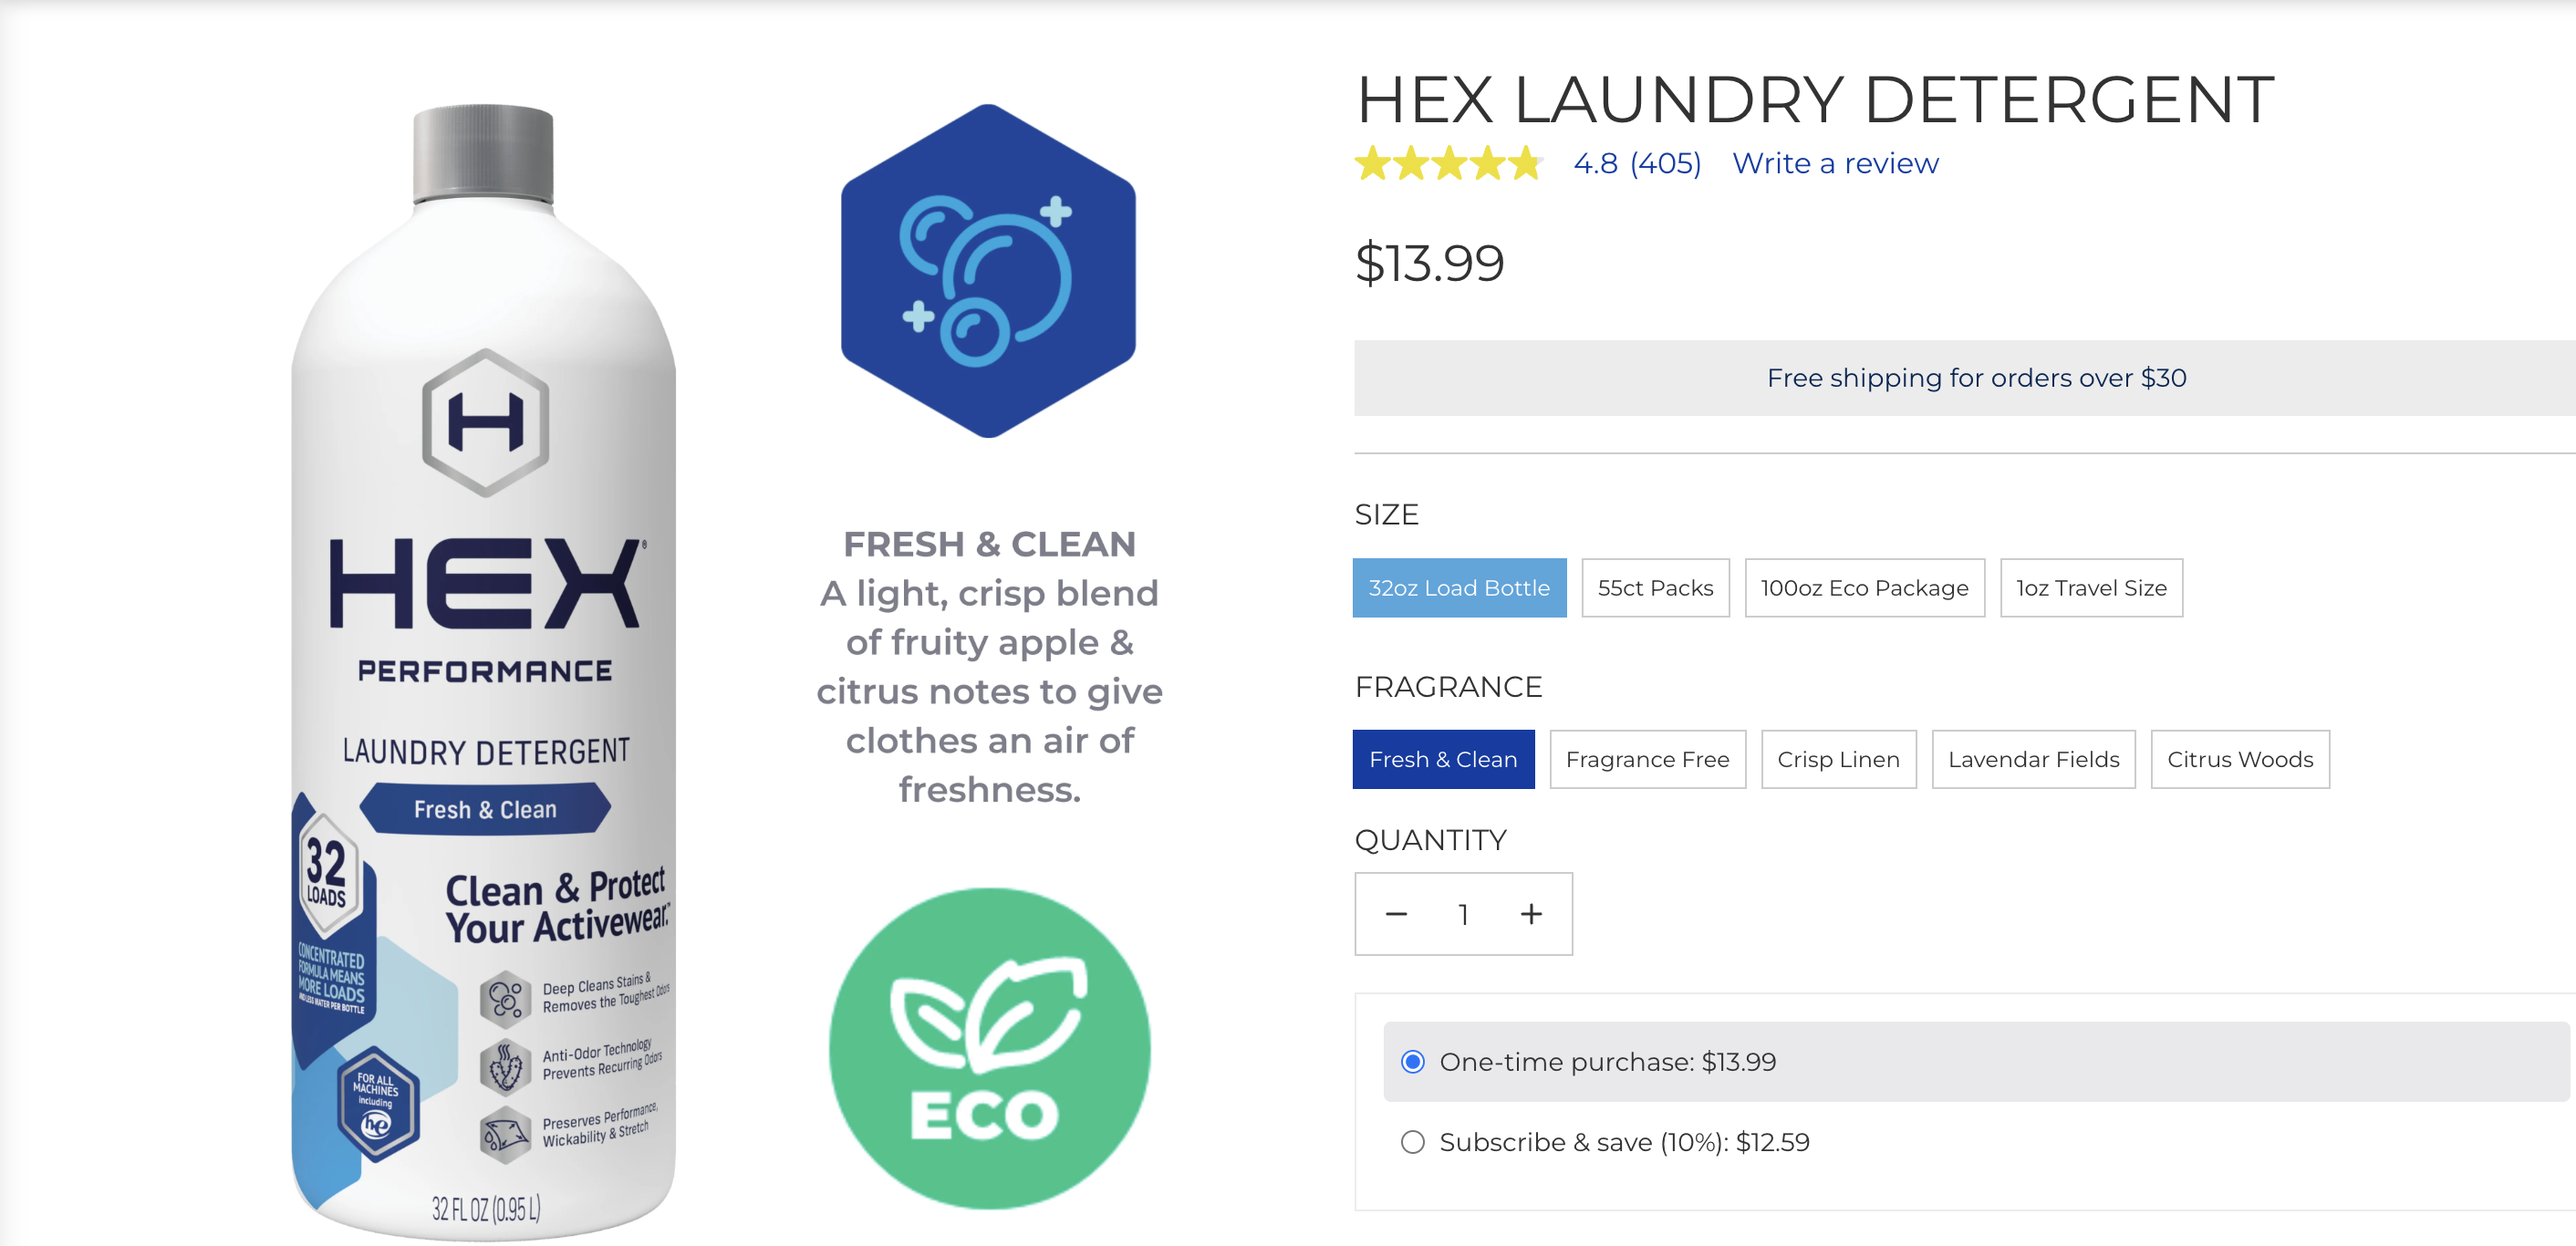This screenshot has width=2576, height=1246.
Task: Select Fragrance Free option
Action: pos(1647,759)
